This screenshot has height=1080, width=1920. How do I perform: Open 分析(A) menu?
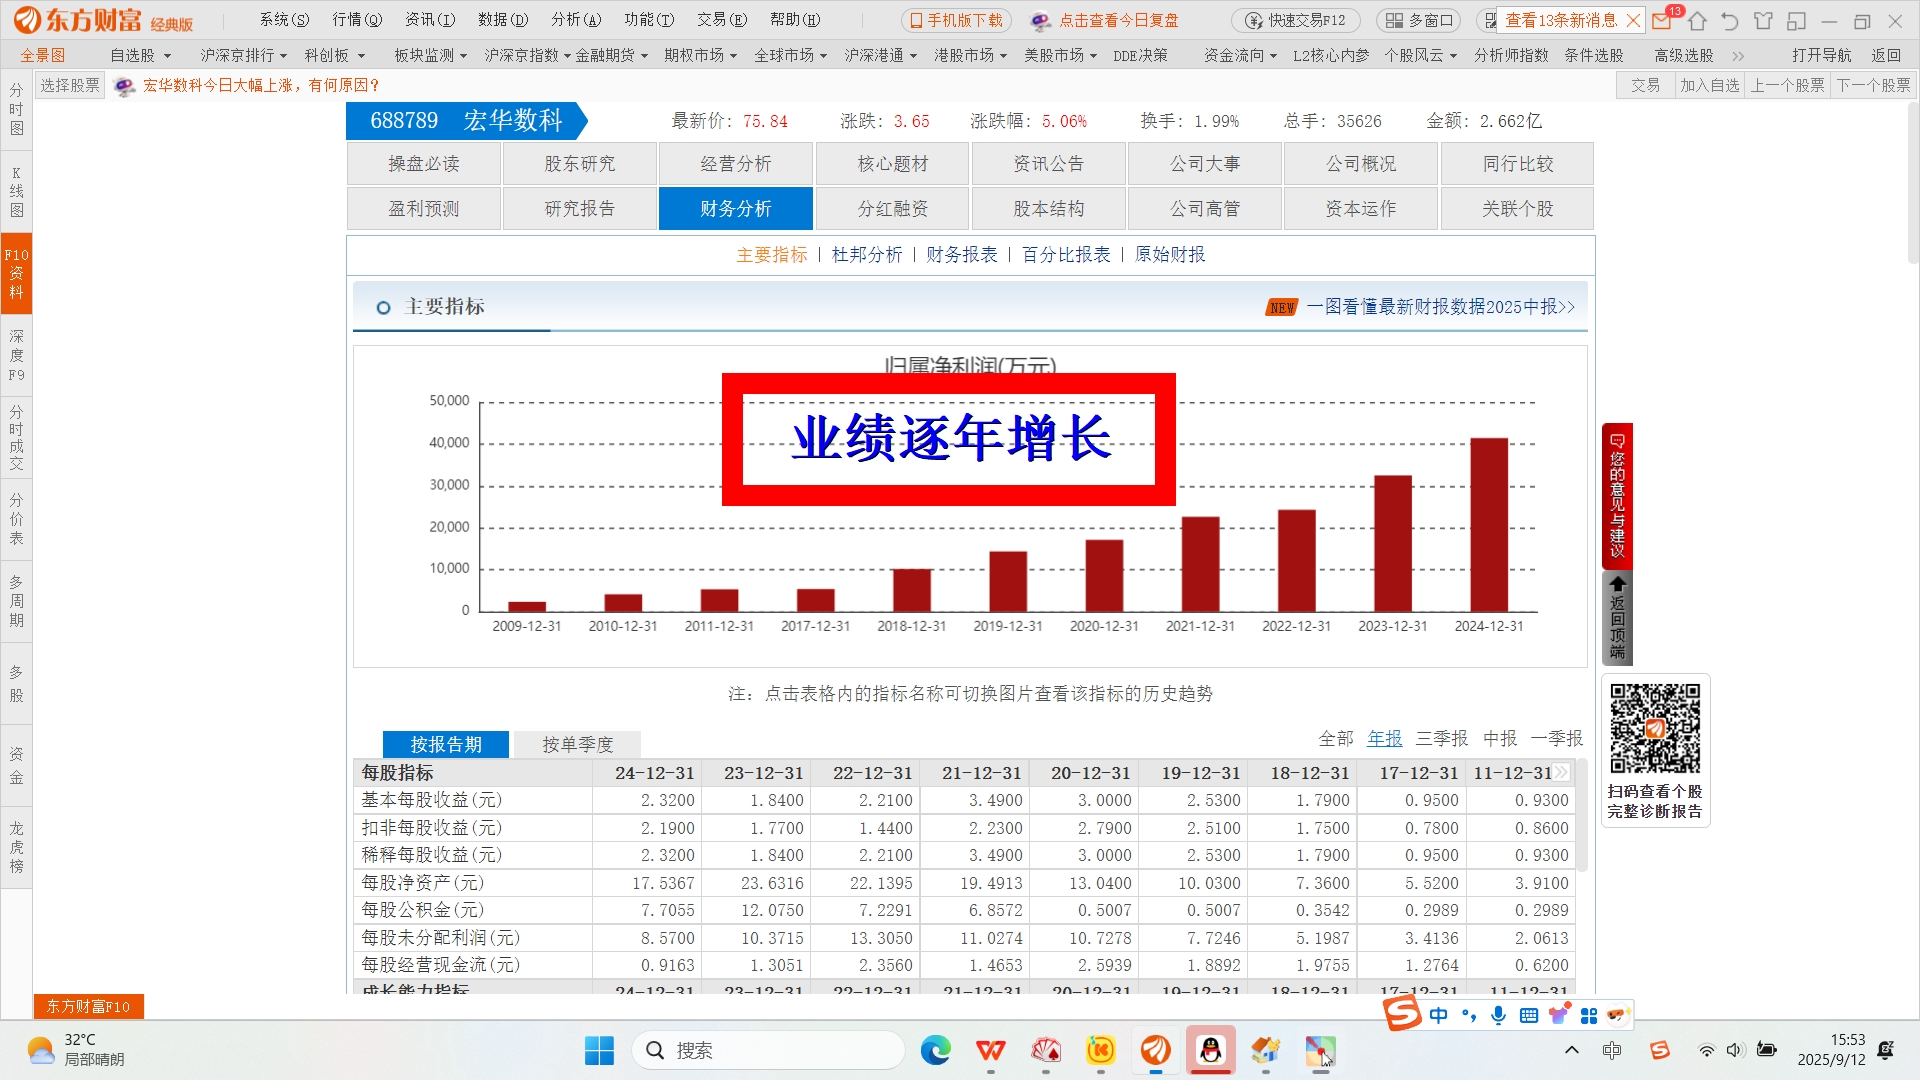pyautogui.click(x=576, y=20)
